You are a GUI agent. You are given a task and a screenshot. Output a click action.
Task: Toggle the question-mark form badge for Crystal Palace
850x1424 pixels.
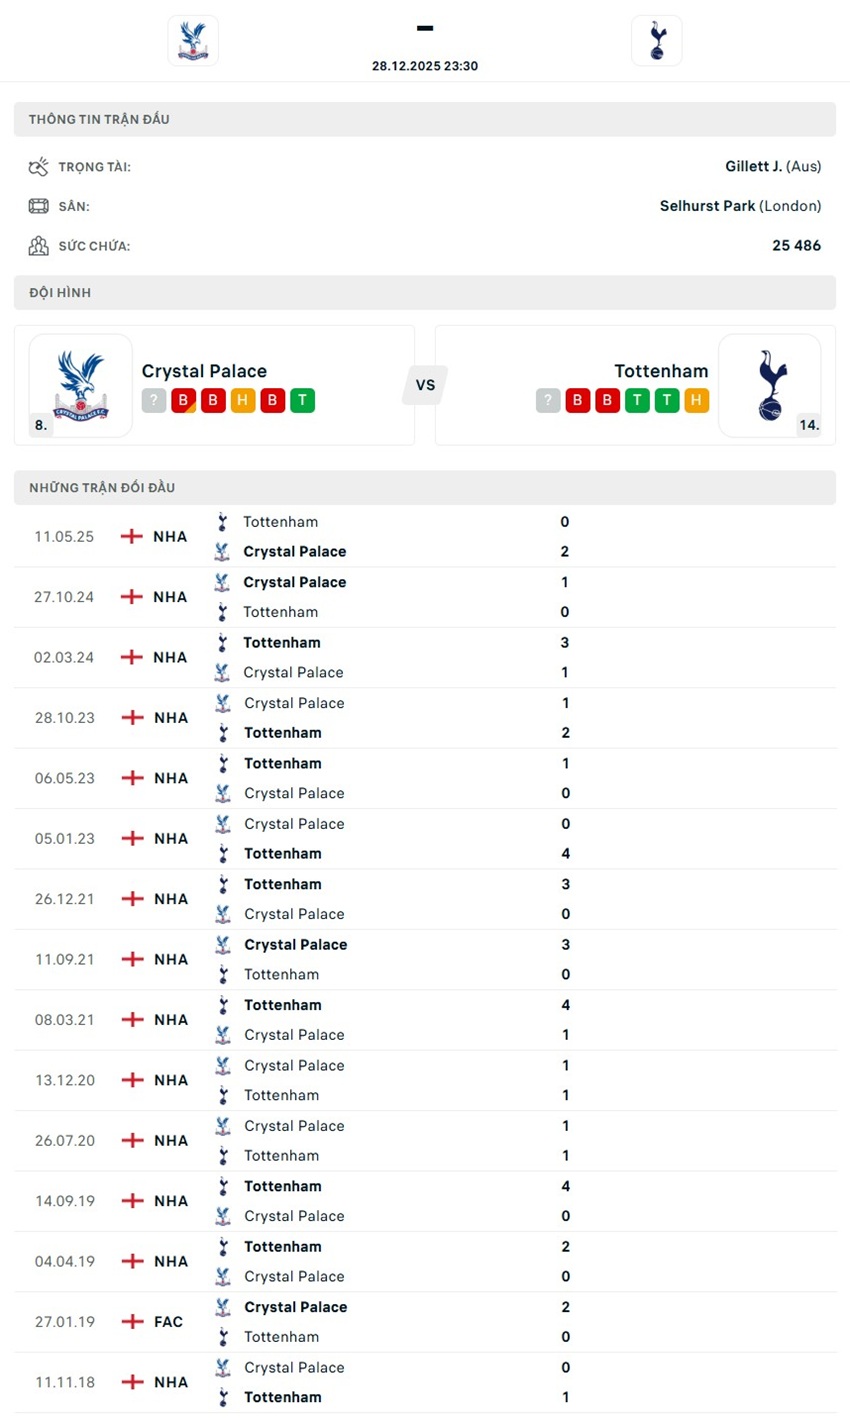(x=152, y=400)
